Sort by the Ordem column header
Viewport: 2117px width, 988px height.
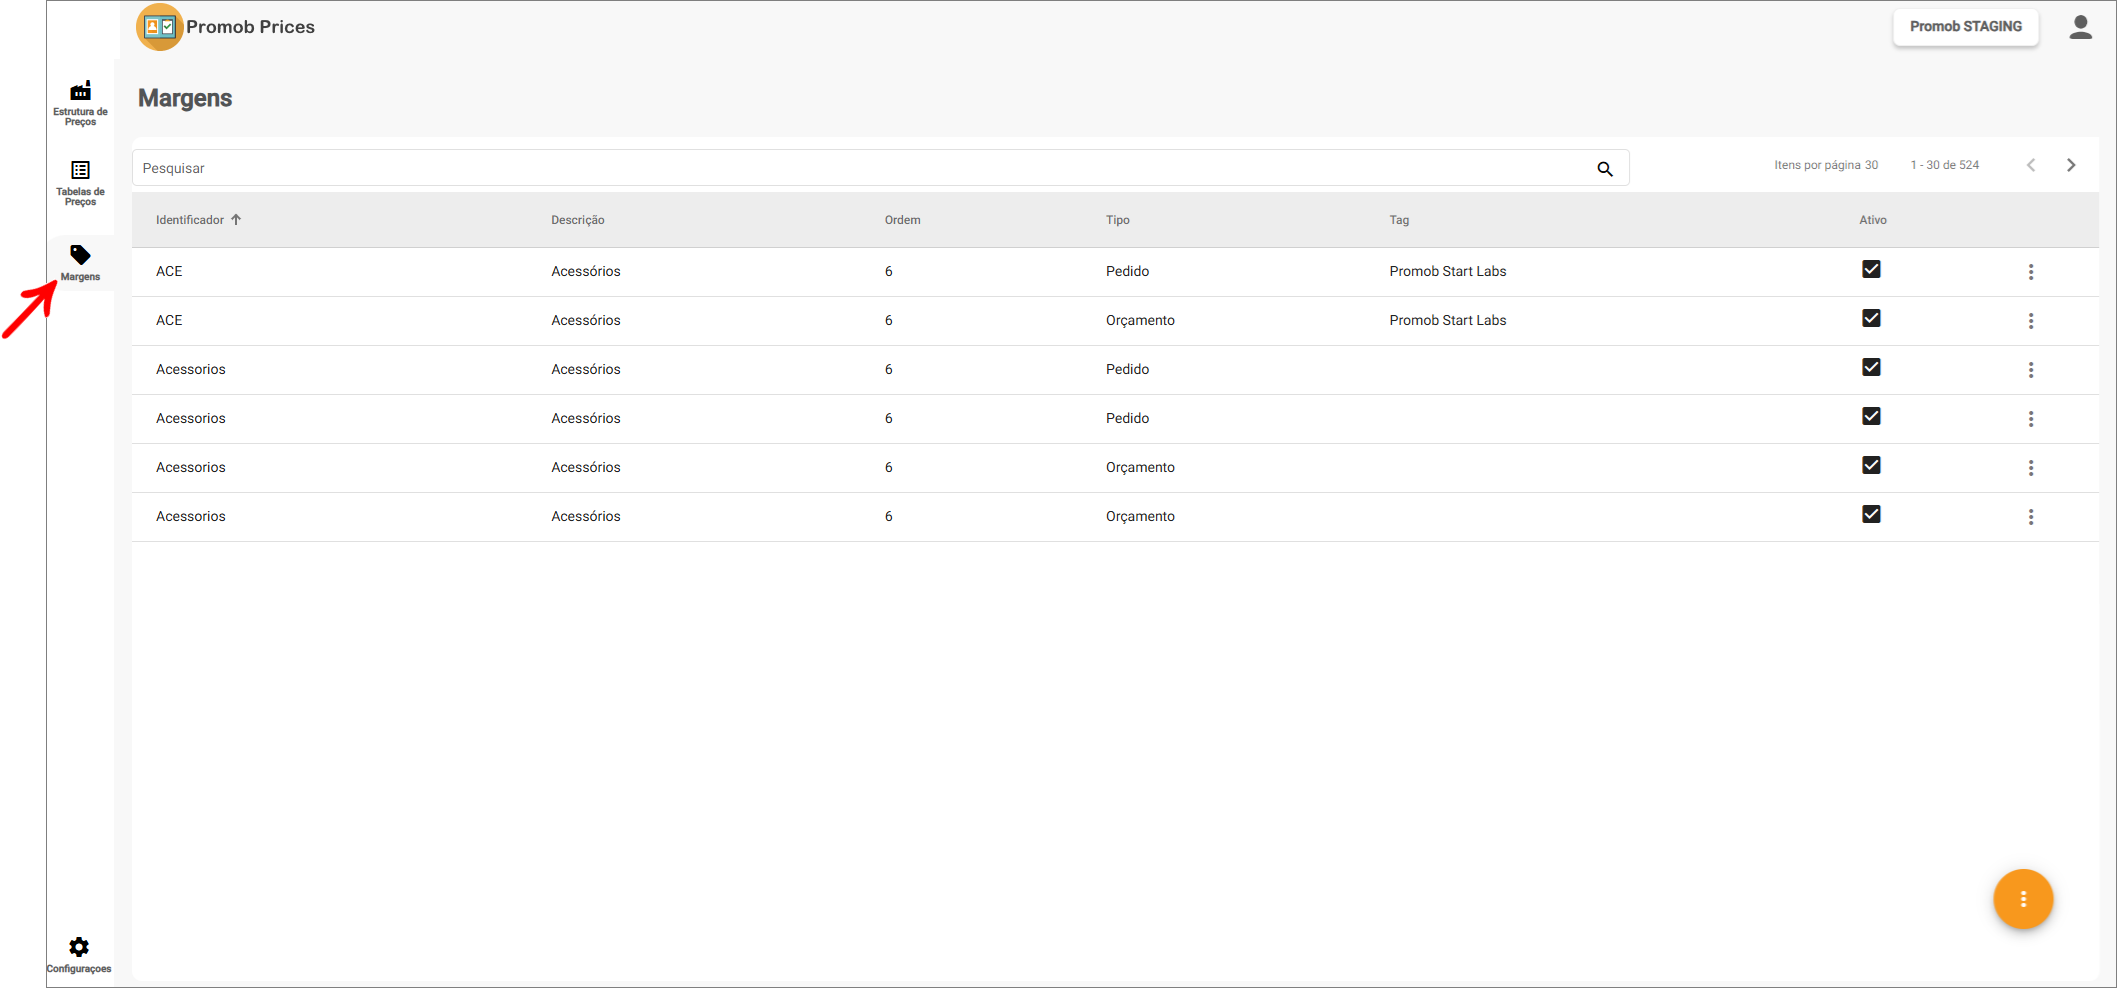point(902,220)
